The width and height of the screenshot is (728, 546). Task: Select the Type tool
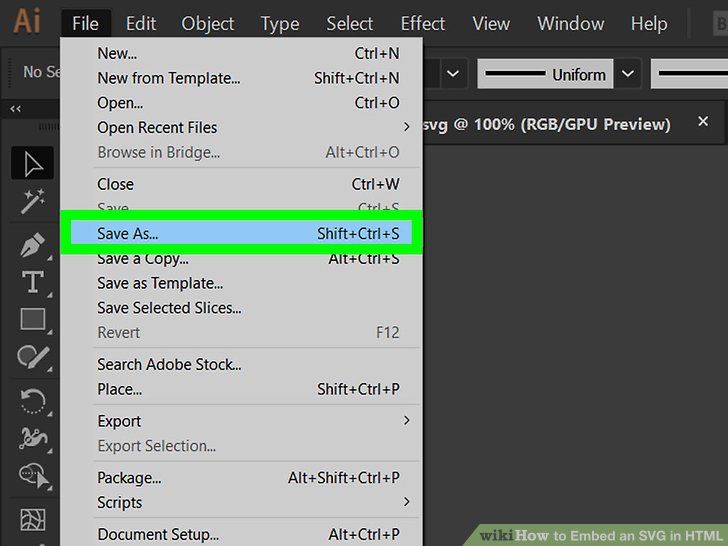coord(32,282)
